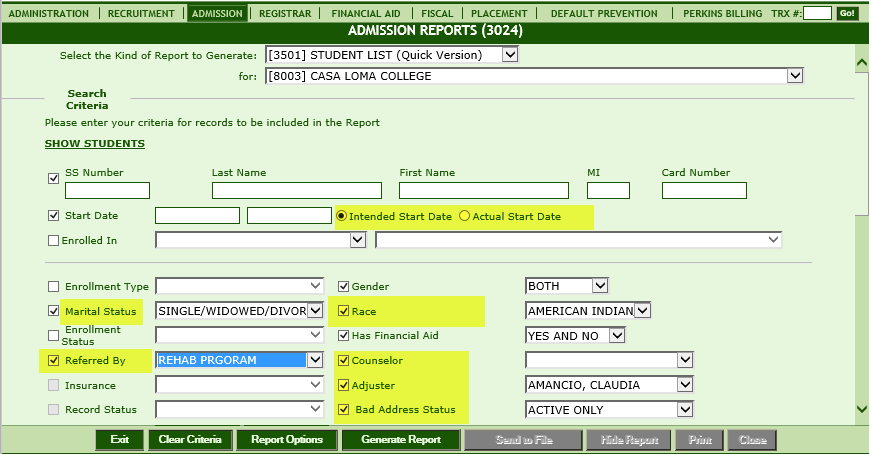The height and width of the screenshot is (454, 871).
Task: Click the scroll down arrow
Action: (x=862, y=409)
